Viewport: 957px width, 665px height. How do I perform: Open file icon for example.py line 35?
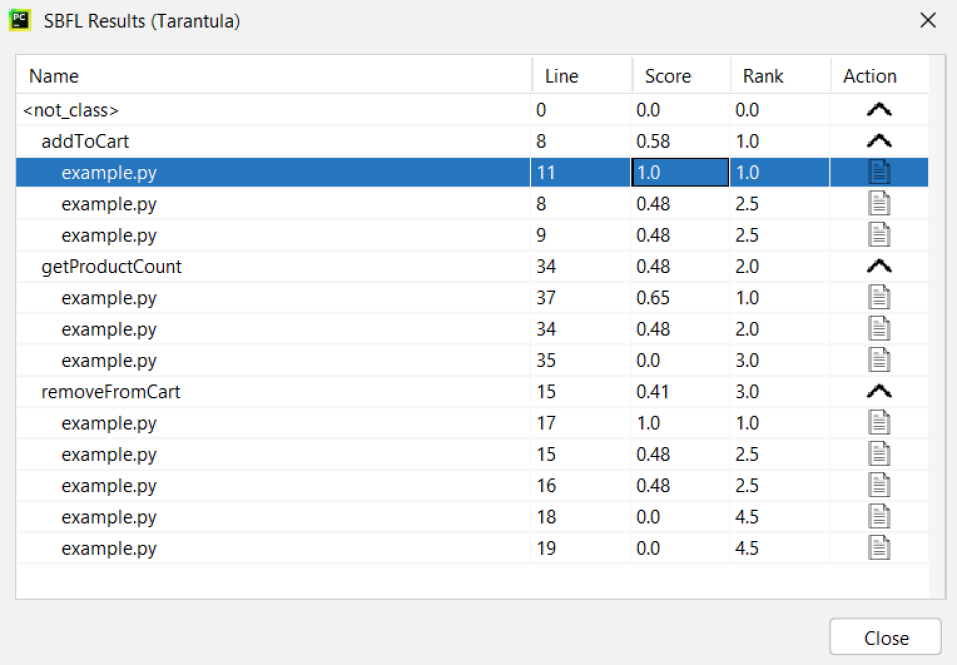[x=879, y=360]
